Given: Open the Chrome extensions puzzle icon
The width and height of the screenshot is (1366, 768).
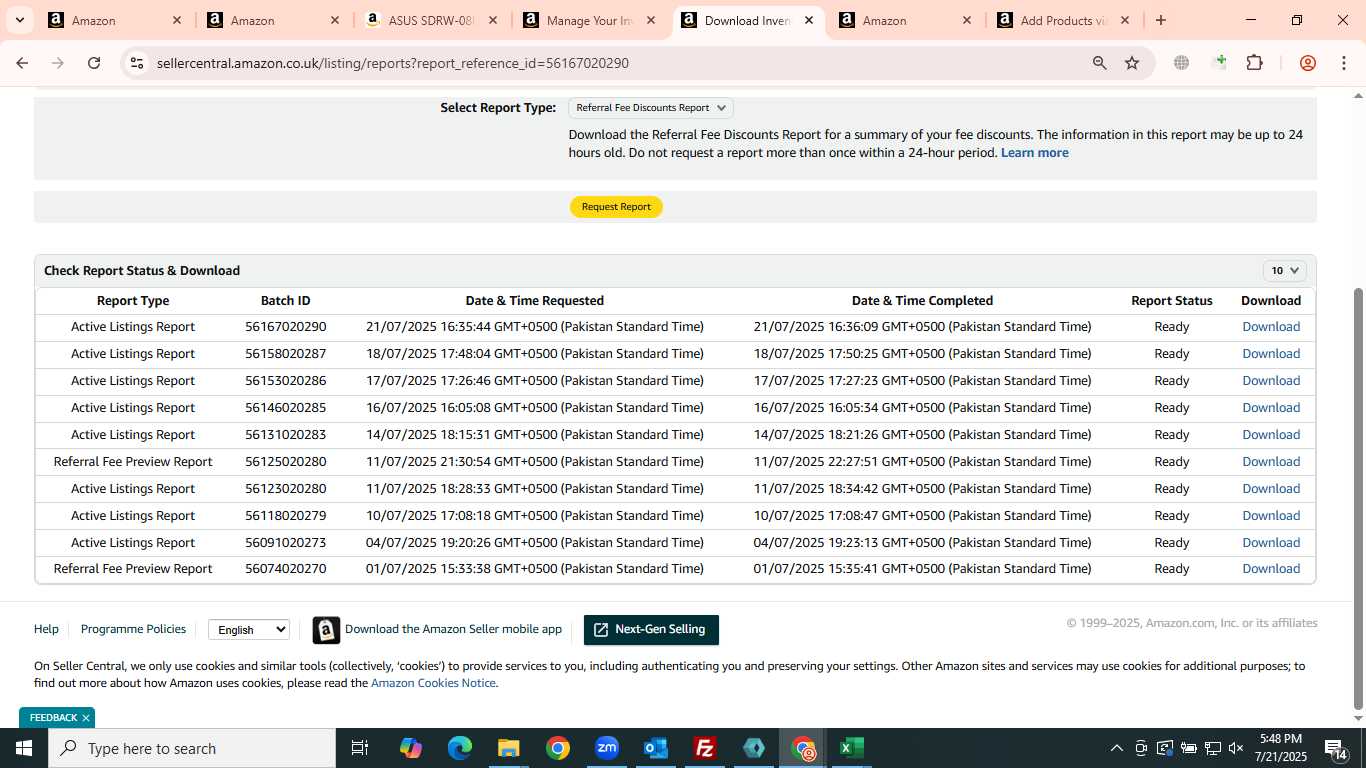Looking at the screenshot, I should [x=1254, y=63].
